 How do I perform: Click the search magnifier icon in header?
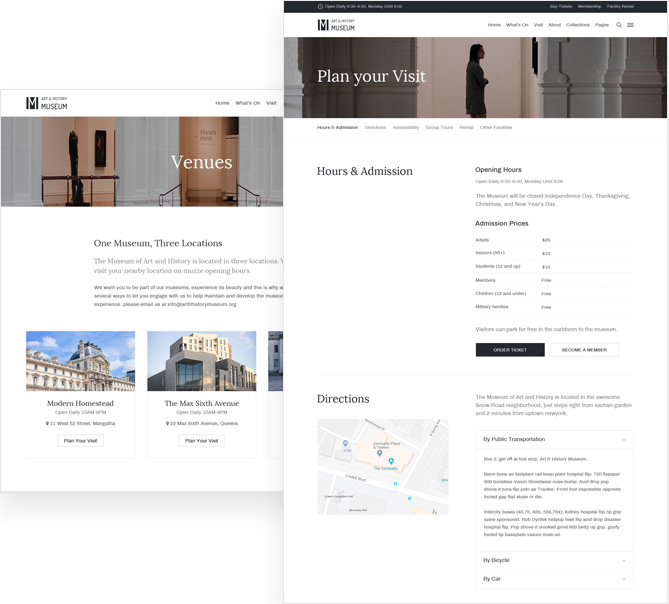(x=619, y=25)
